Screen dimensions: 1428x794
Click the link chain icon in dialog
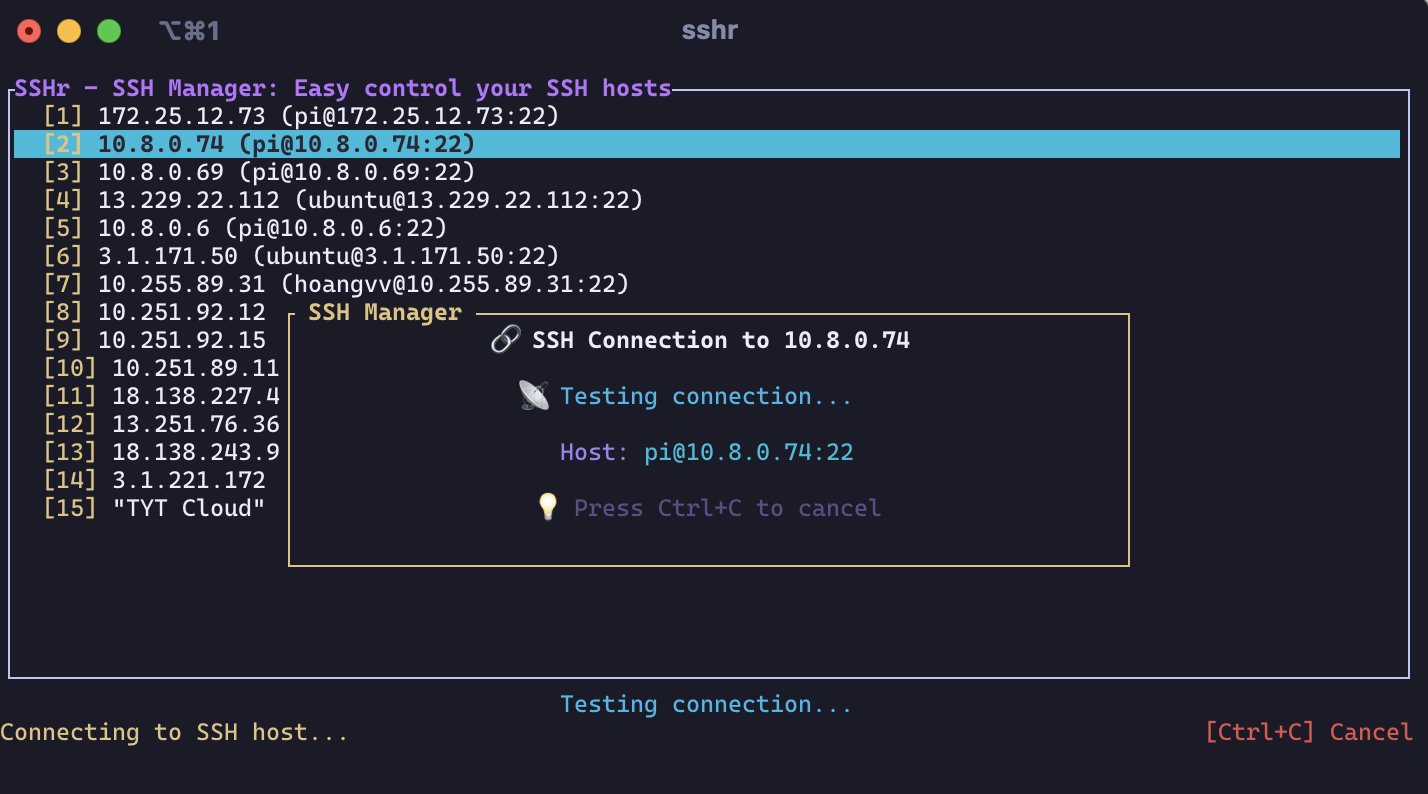click(x=505, y=340)
